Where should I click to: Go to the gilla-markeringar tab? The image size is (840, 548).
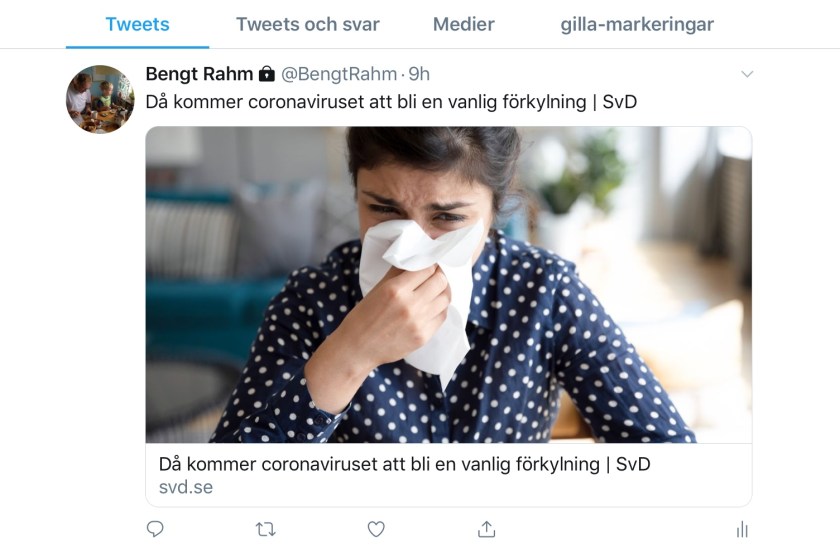click(x=637, y=24)
